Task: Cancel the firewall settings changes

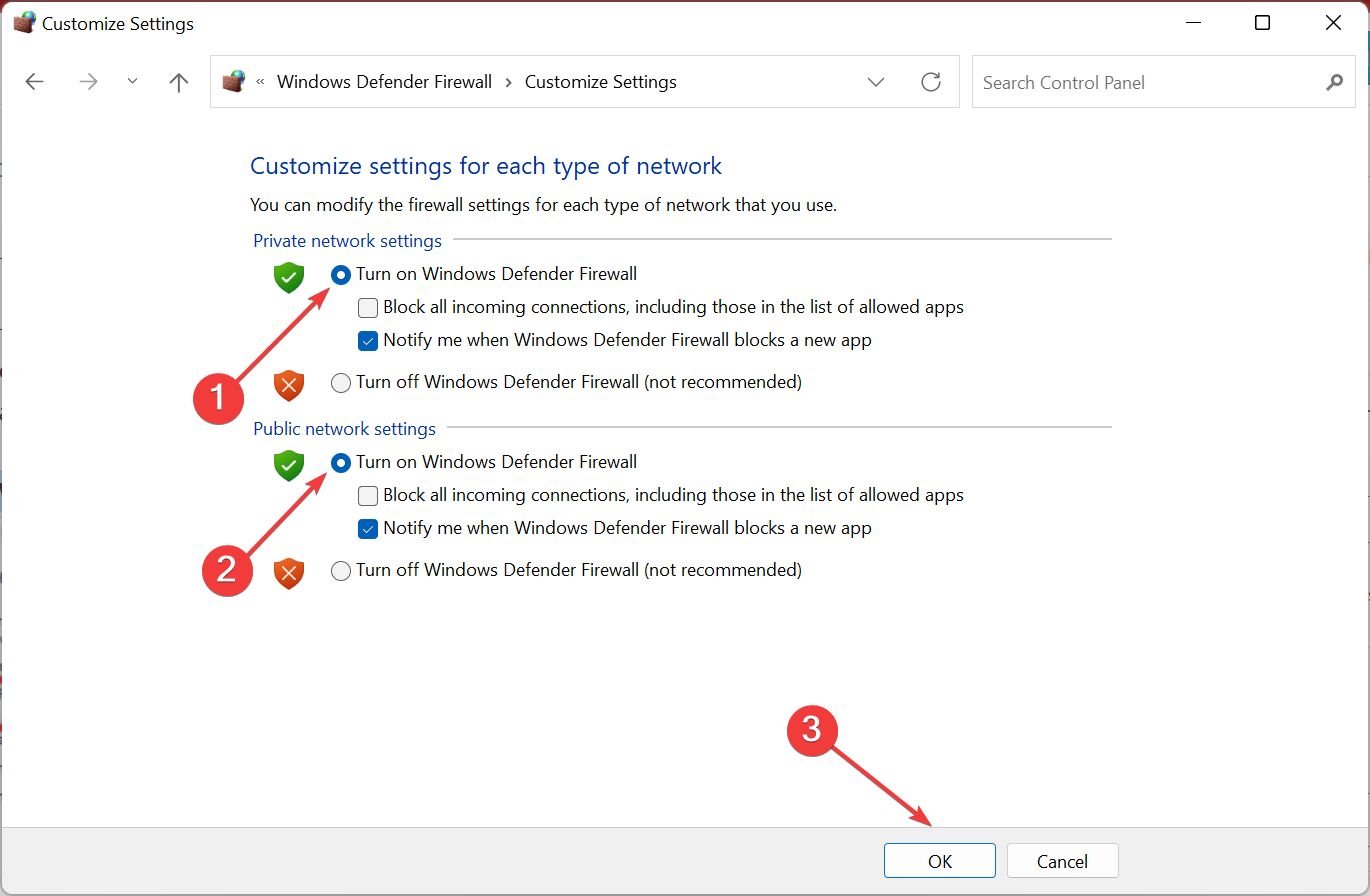Action: (1063, 861)
